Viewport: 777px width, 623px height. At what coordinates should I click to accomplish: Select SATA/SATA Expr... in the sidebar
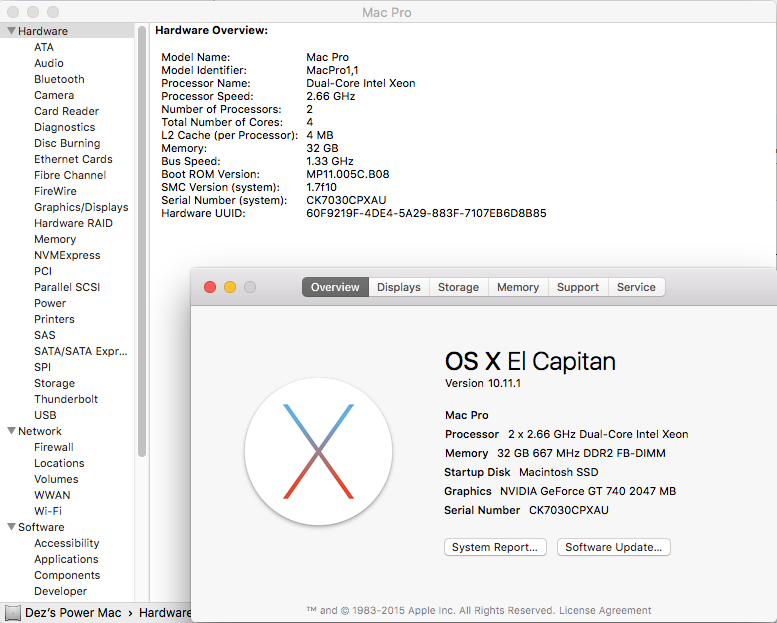coord(80,351)
